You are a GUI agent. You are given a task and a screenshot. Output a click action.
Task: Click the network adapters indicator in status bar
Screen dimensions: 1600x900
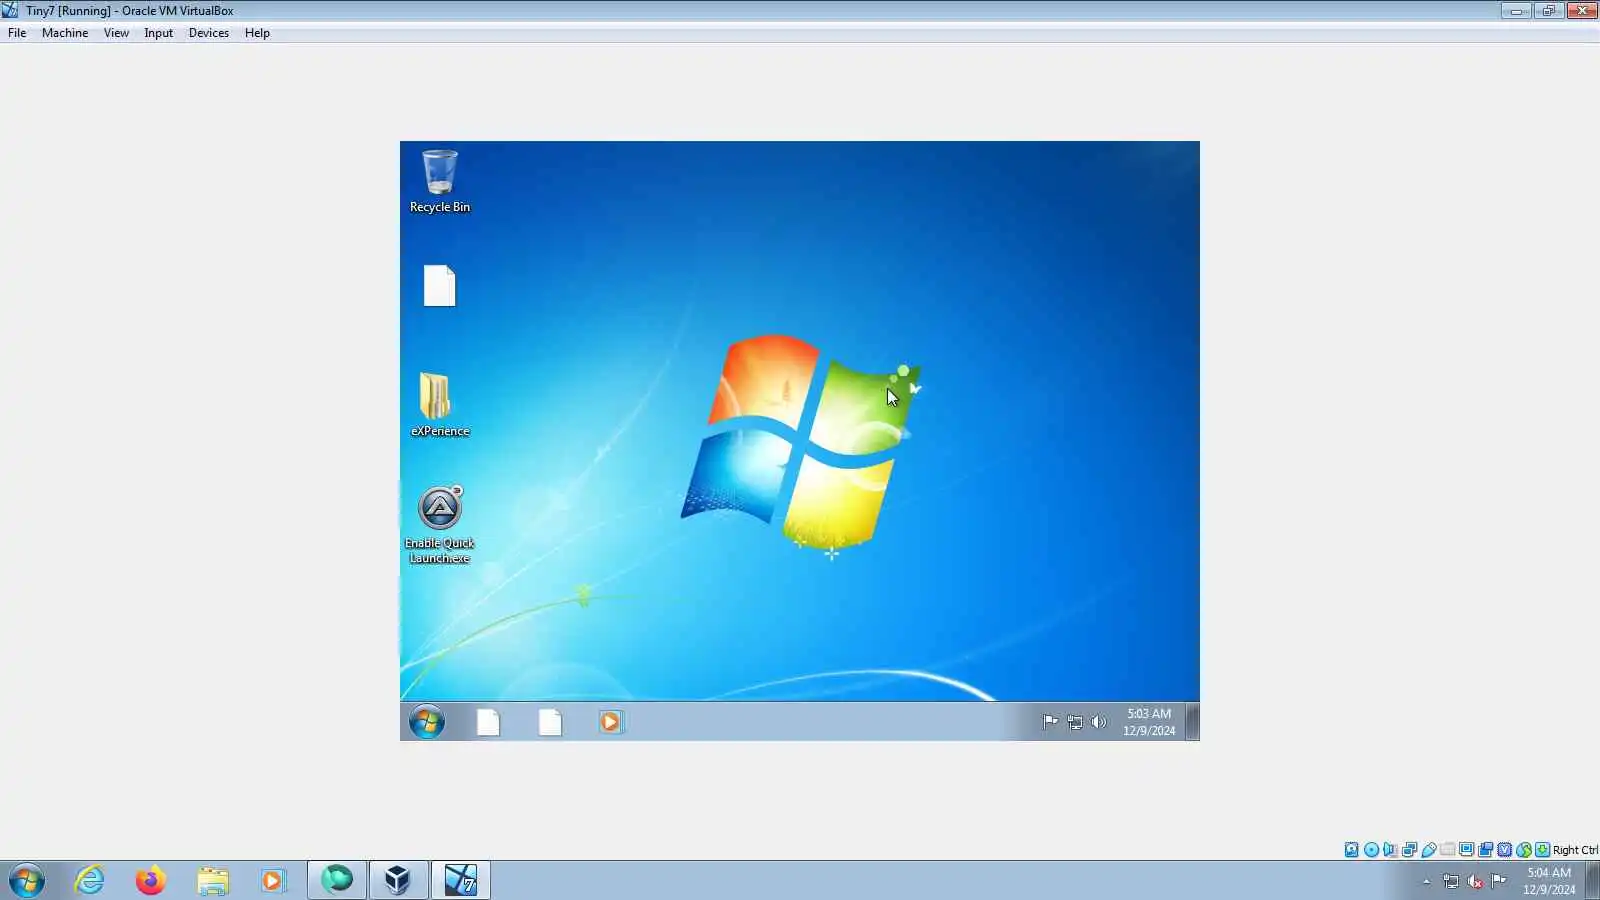[1409, 850]
